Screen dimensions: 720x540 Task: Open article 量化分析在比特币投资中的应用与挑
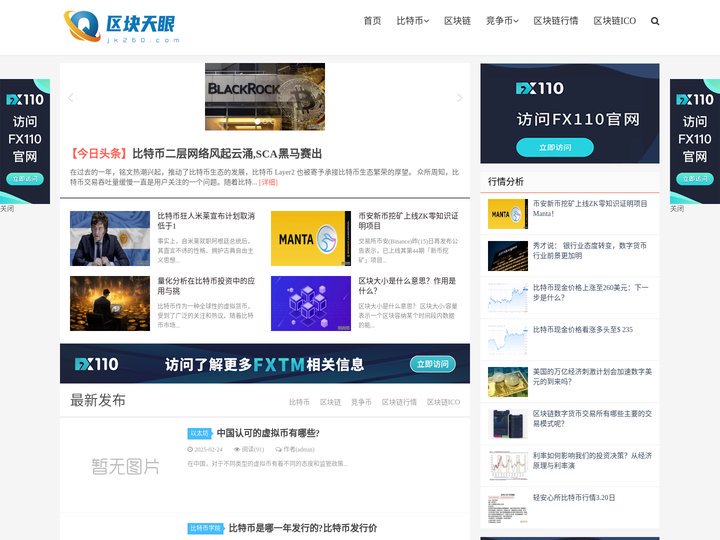pyautogui.click(x=206, y=286)
